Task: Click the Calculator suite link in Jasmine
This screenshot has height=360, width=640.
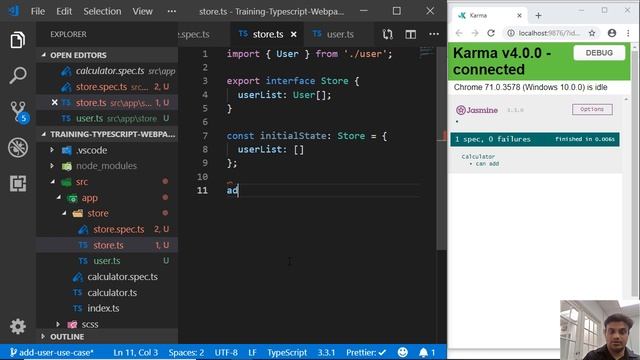Action: [478, 156]
